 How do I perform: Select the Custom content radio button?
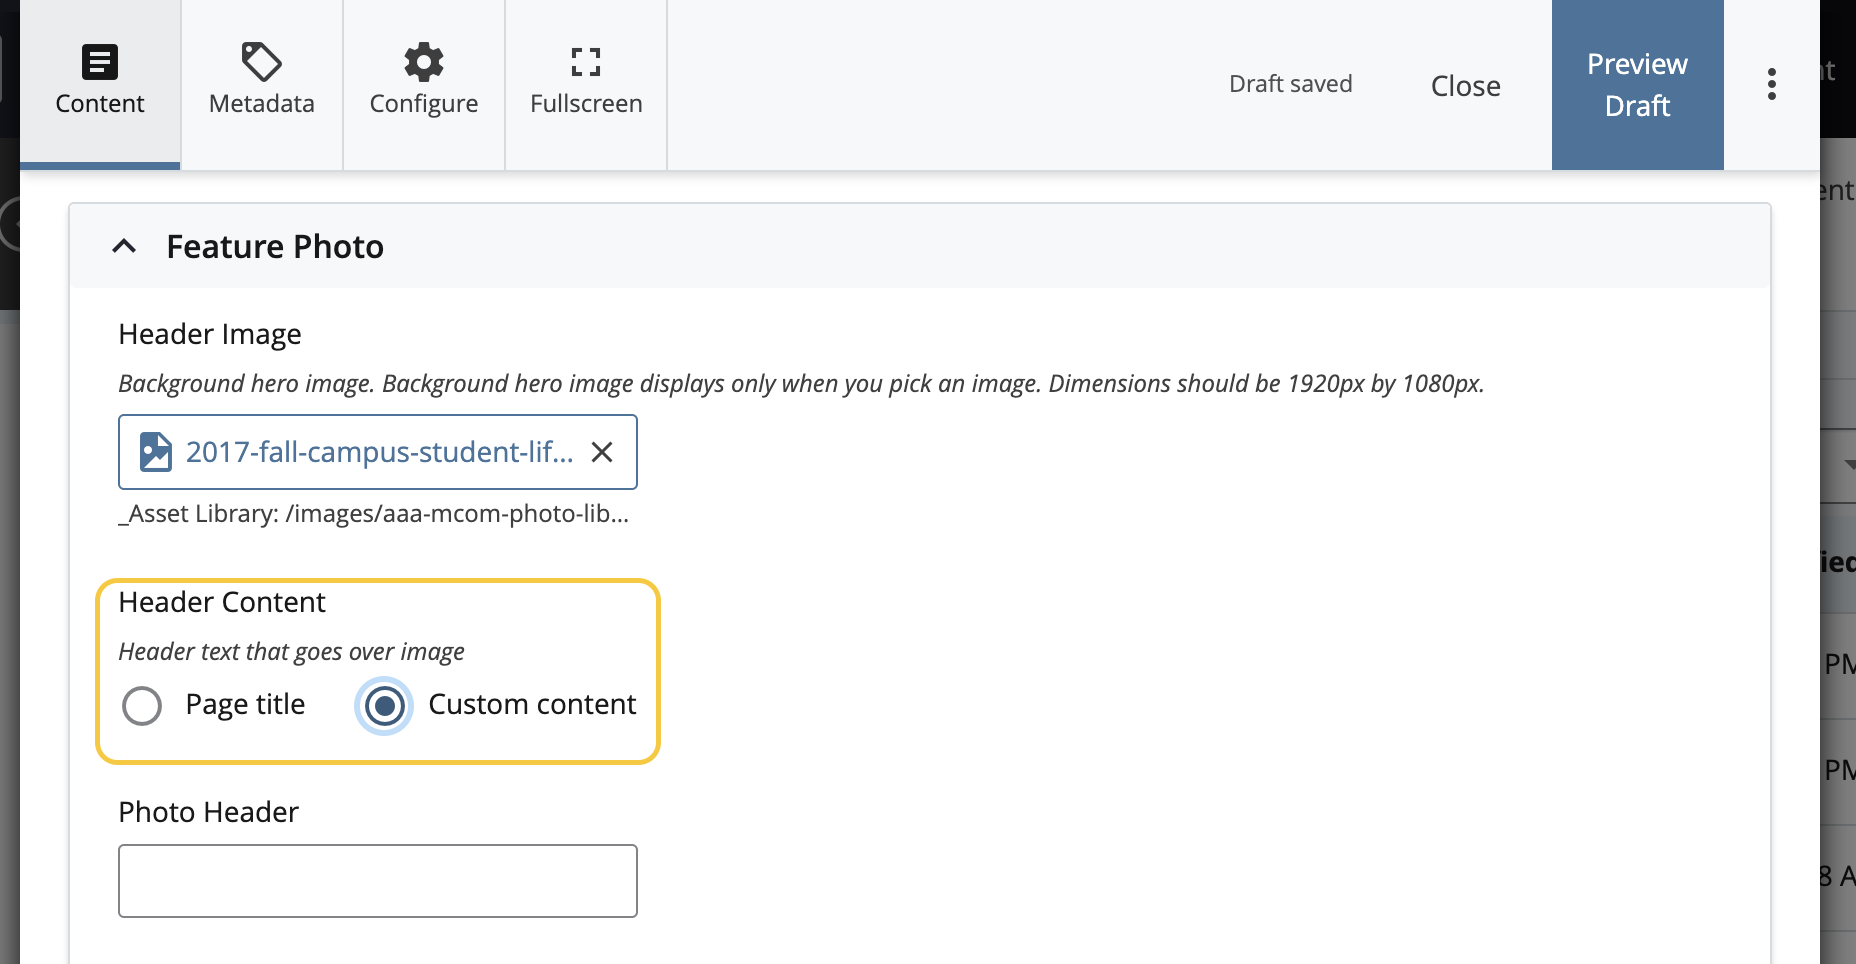tap(384, 706)
